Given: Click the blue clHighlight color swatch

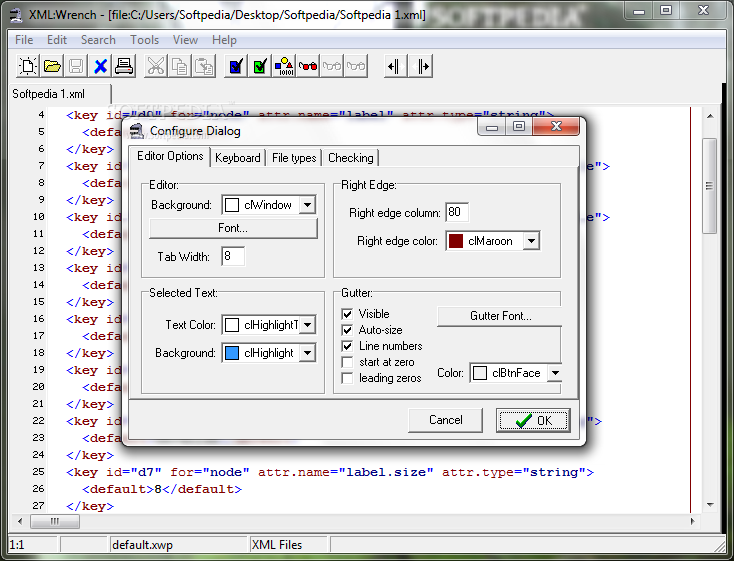Looking at the screenshot, I should (x=232, y=353).
